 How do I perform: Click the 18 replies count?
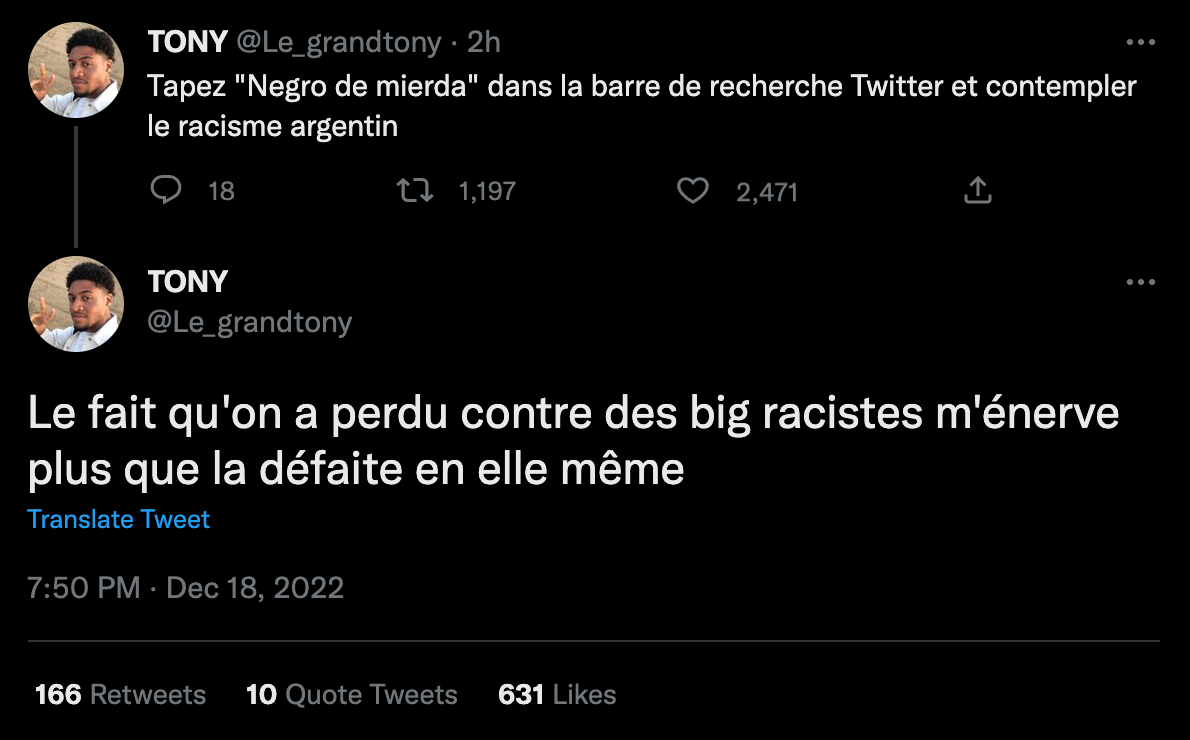click(221, 191)
